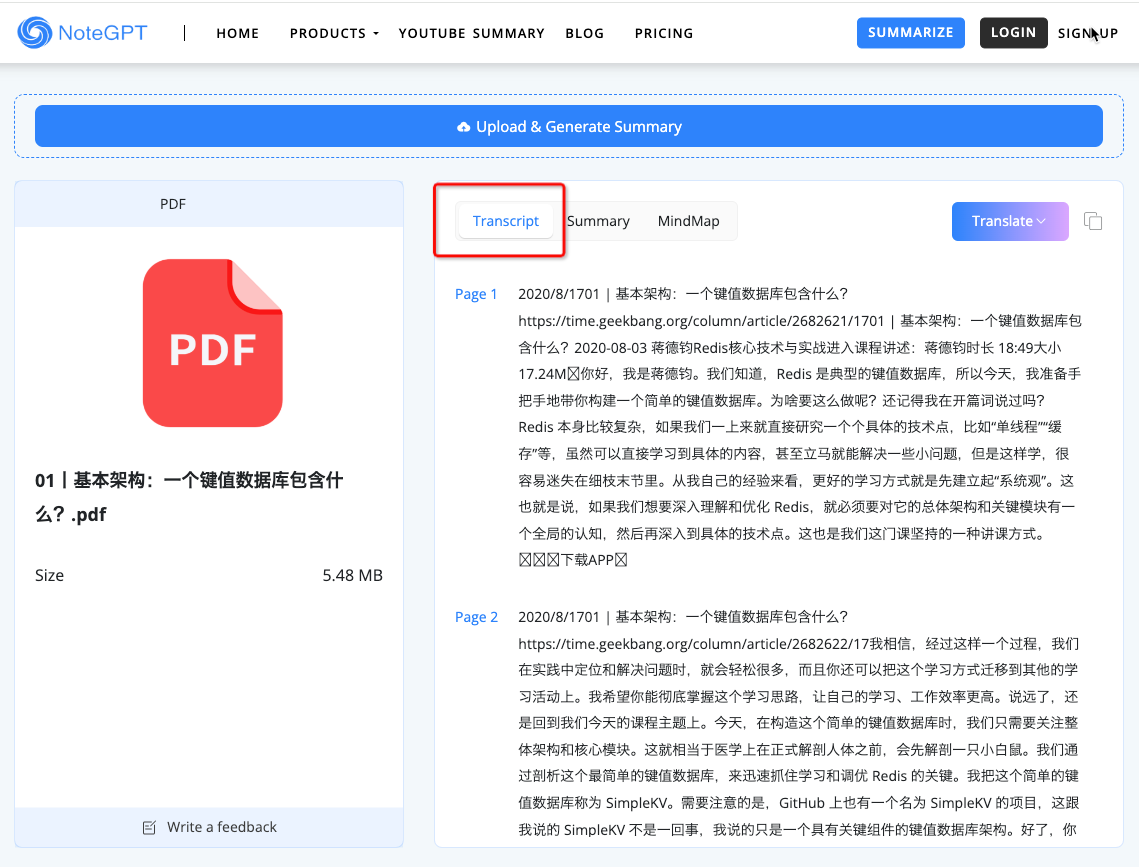Screen dimensions: 1139x867
Task: Click the cloud upload icon
Action: 463,127
